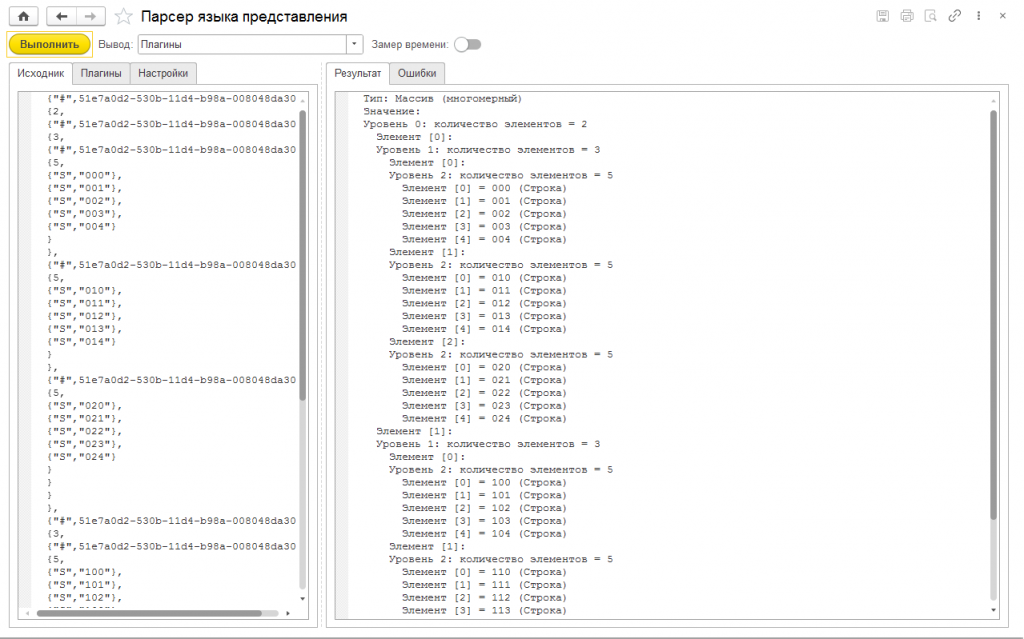Click source line {"S","012"},
The width and height of the screenshot is (1024, 639).
[85, 316]
